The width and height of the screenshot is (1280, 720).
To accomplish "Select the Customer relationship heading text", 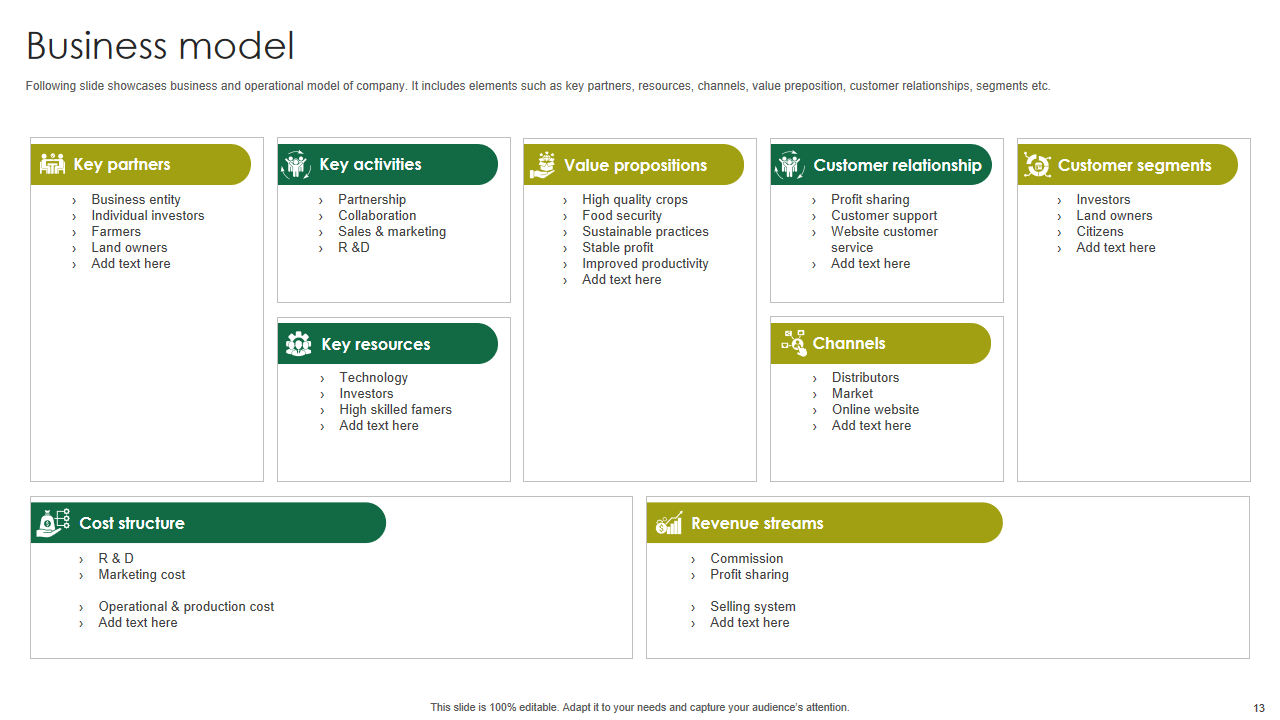I will point(897,165).
